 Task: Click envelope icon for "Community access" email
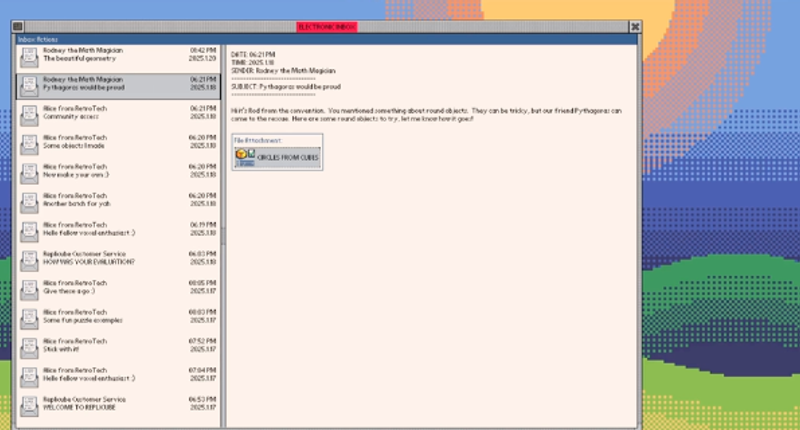point(29,115)
